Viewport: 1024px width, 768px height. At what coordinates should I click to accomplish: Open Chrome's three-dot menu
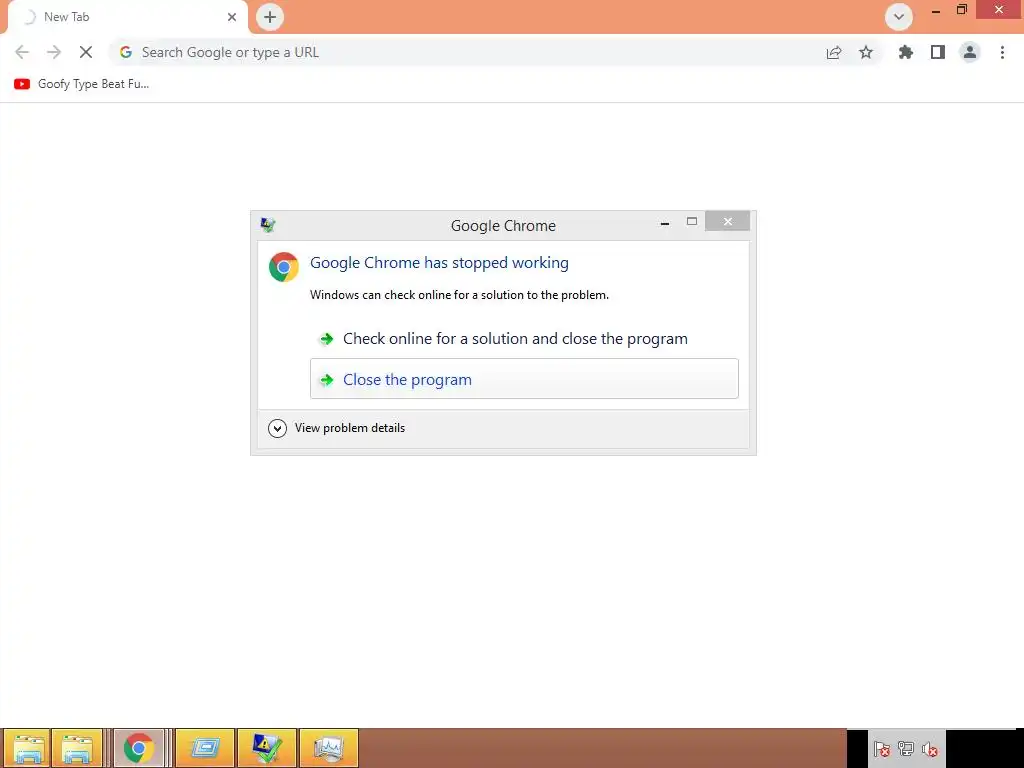pyautogui.click(x=1002, y=52)
